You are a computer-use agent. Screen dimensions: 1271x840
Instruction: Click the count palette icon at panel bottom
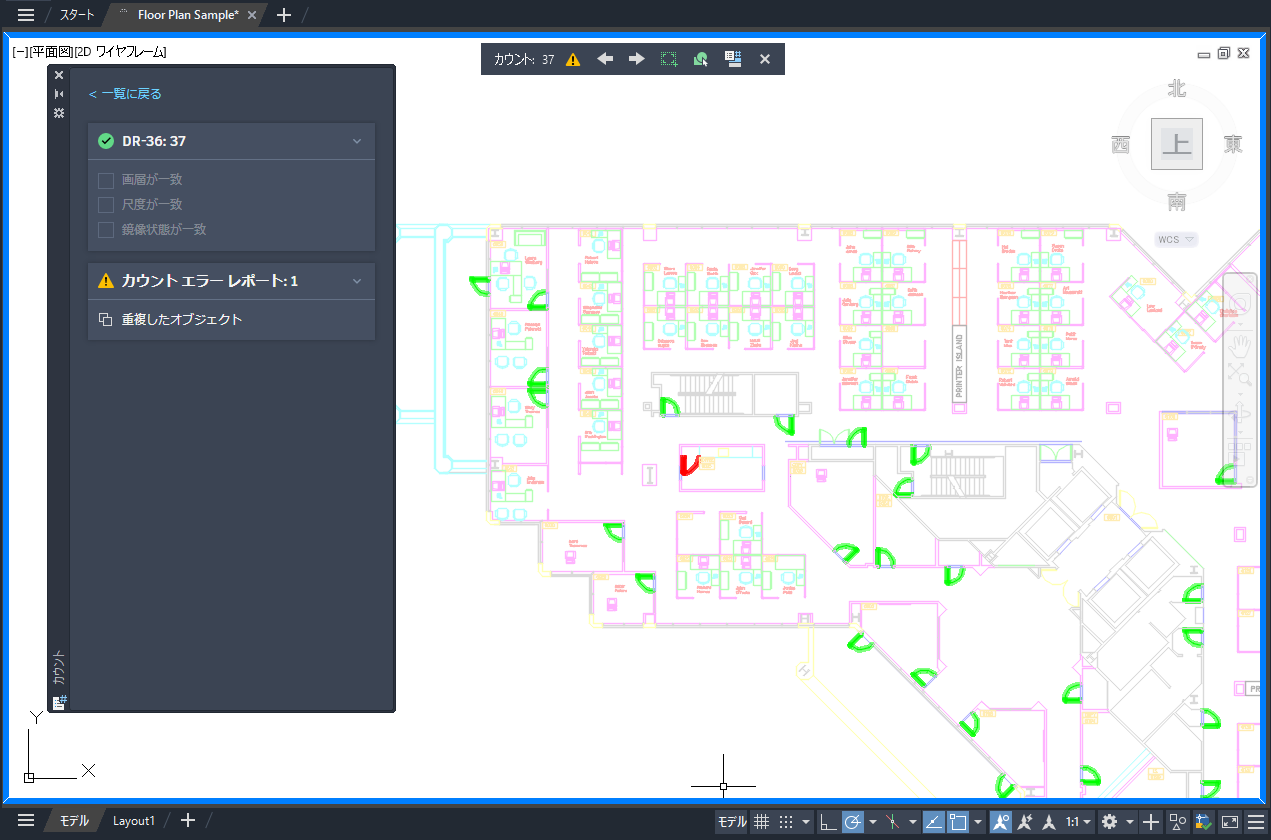tap(59, 702)
